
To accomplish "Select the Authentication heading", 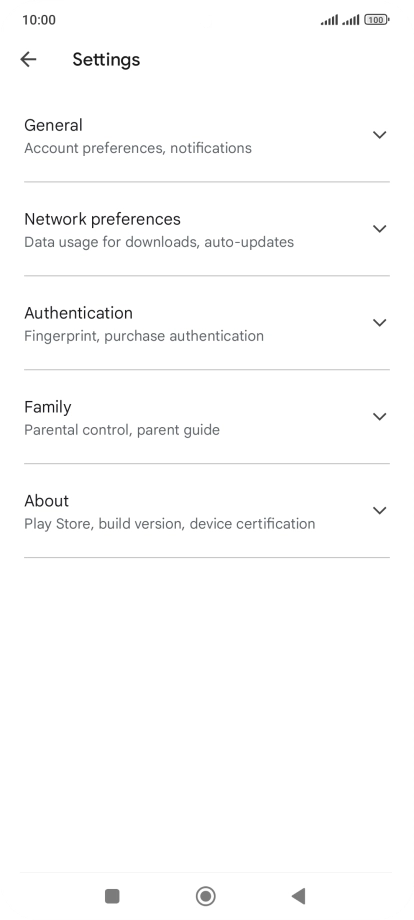I will (78, 313).
